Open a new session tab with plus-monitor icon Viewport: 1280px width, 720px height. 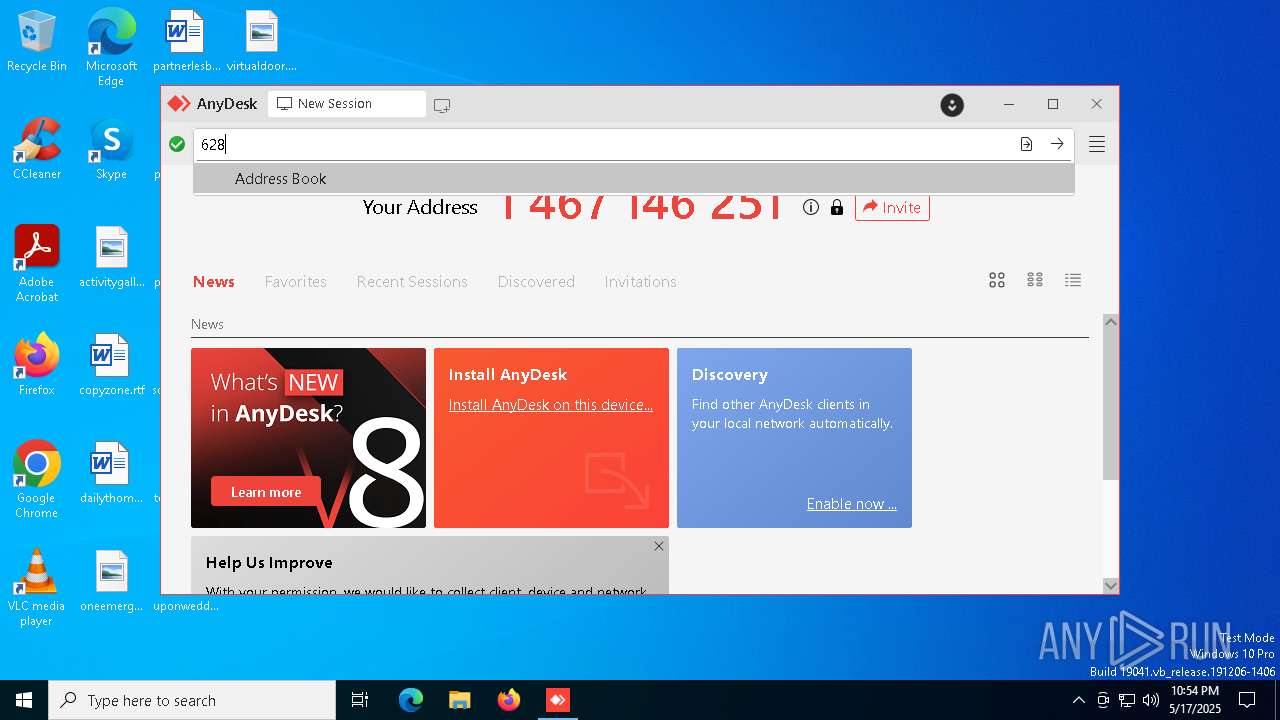tap(442, 105)
